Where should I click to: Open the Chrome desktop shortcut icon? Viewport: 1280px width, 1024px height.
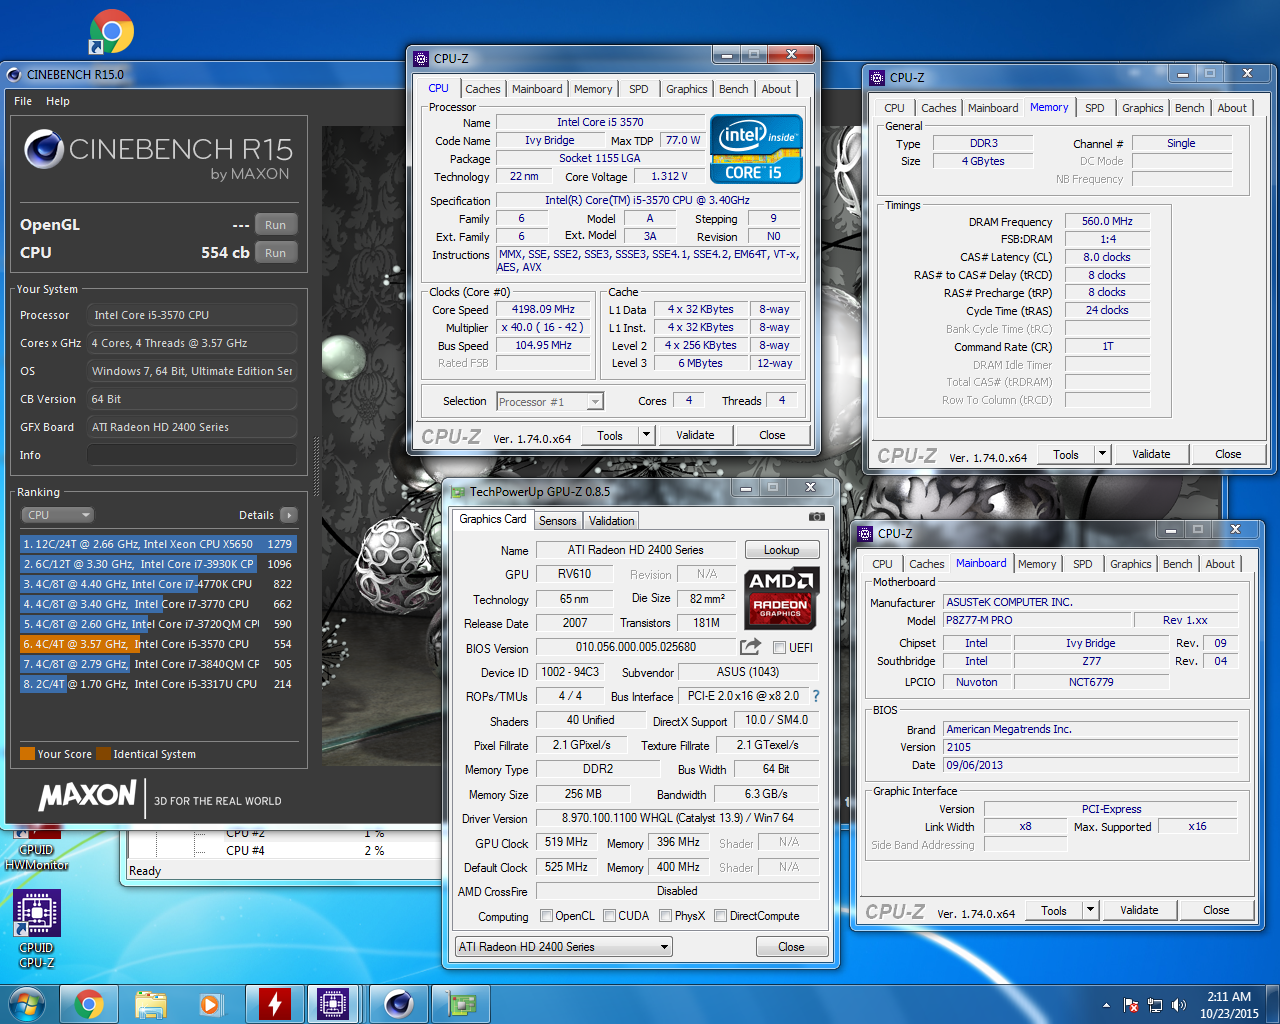tap(111, 32)
